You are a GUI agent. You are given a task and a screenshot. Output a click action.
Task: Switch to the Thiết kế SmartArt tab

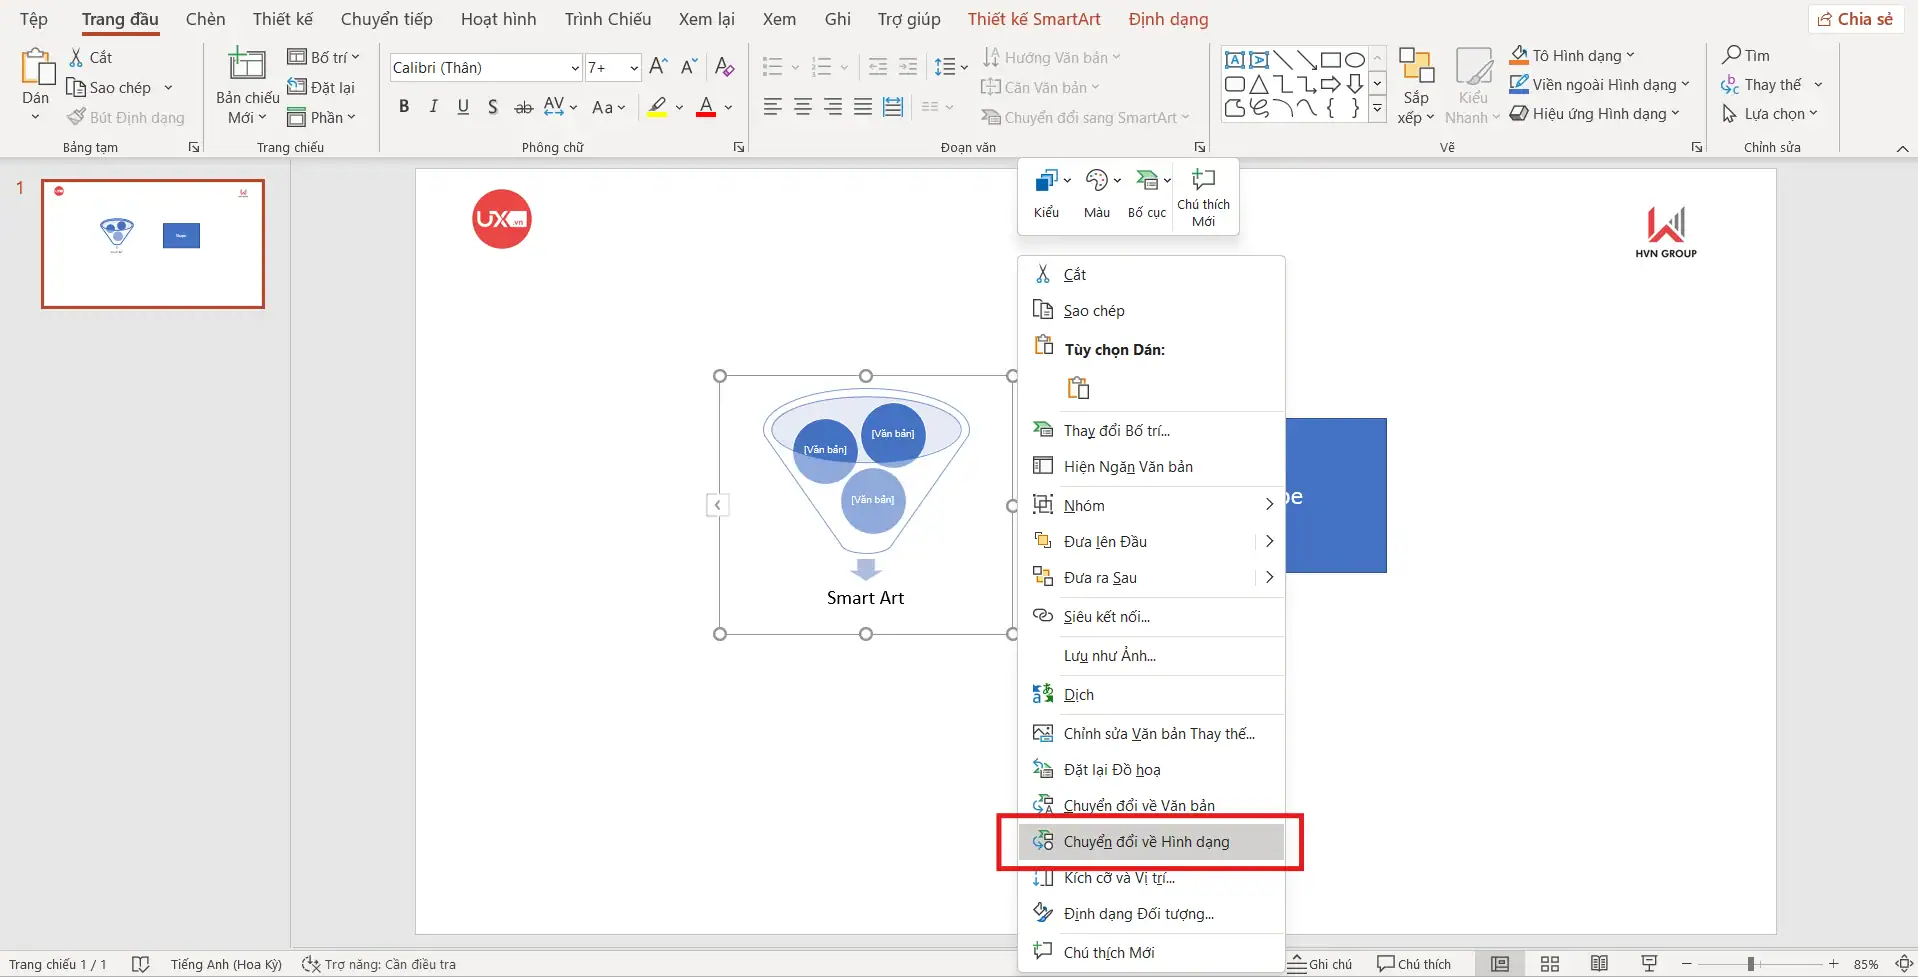pos(1034,18)
